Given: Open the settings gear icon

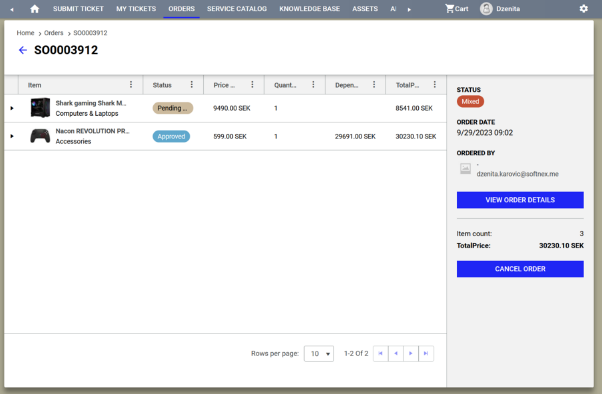Looking at the screenshot, I should [584, 9].
